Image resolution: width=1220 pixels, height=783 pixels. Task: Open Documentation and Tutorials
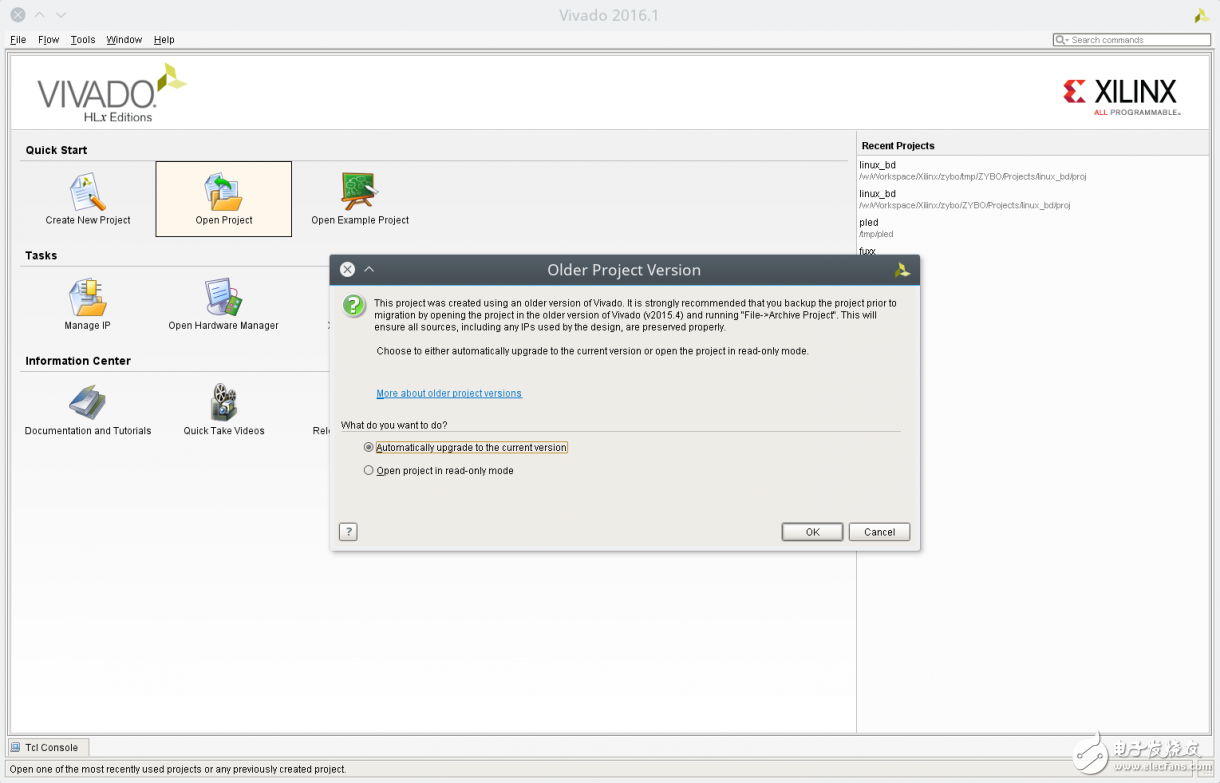point(88,404)
